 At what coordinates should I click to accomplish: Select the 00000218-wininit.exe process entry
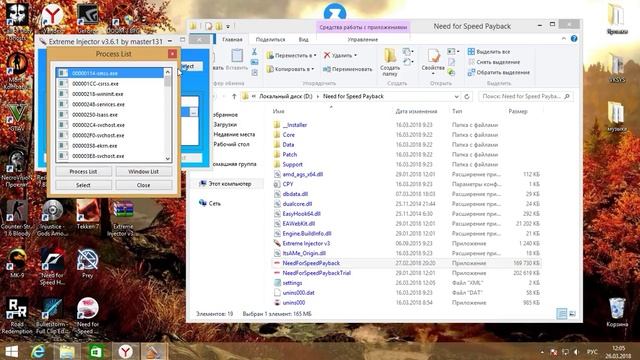[x=110, y=94]
